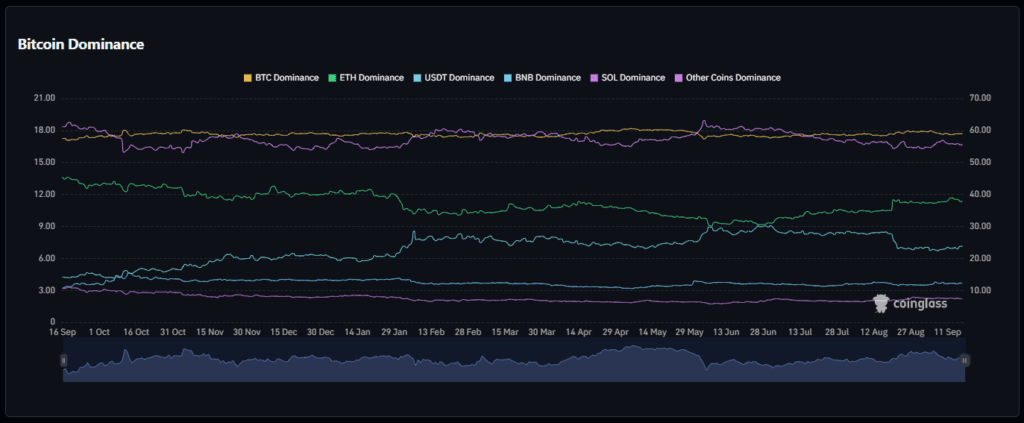Click the 14 Apr date on the x-axis
The width and height of the screenshot is (1024, 423).
tap(579, 332)
